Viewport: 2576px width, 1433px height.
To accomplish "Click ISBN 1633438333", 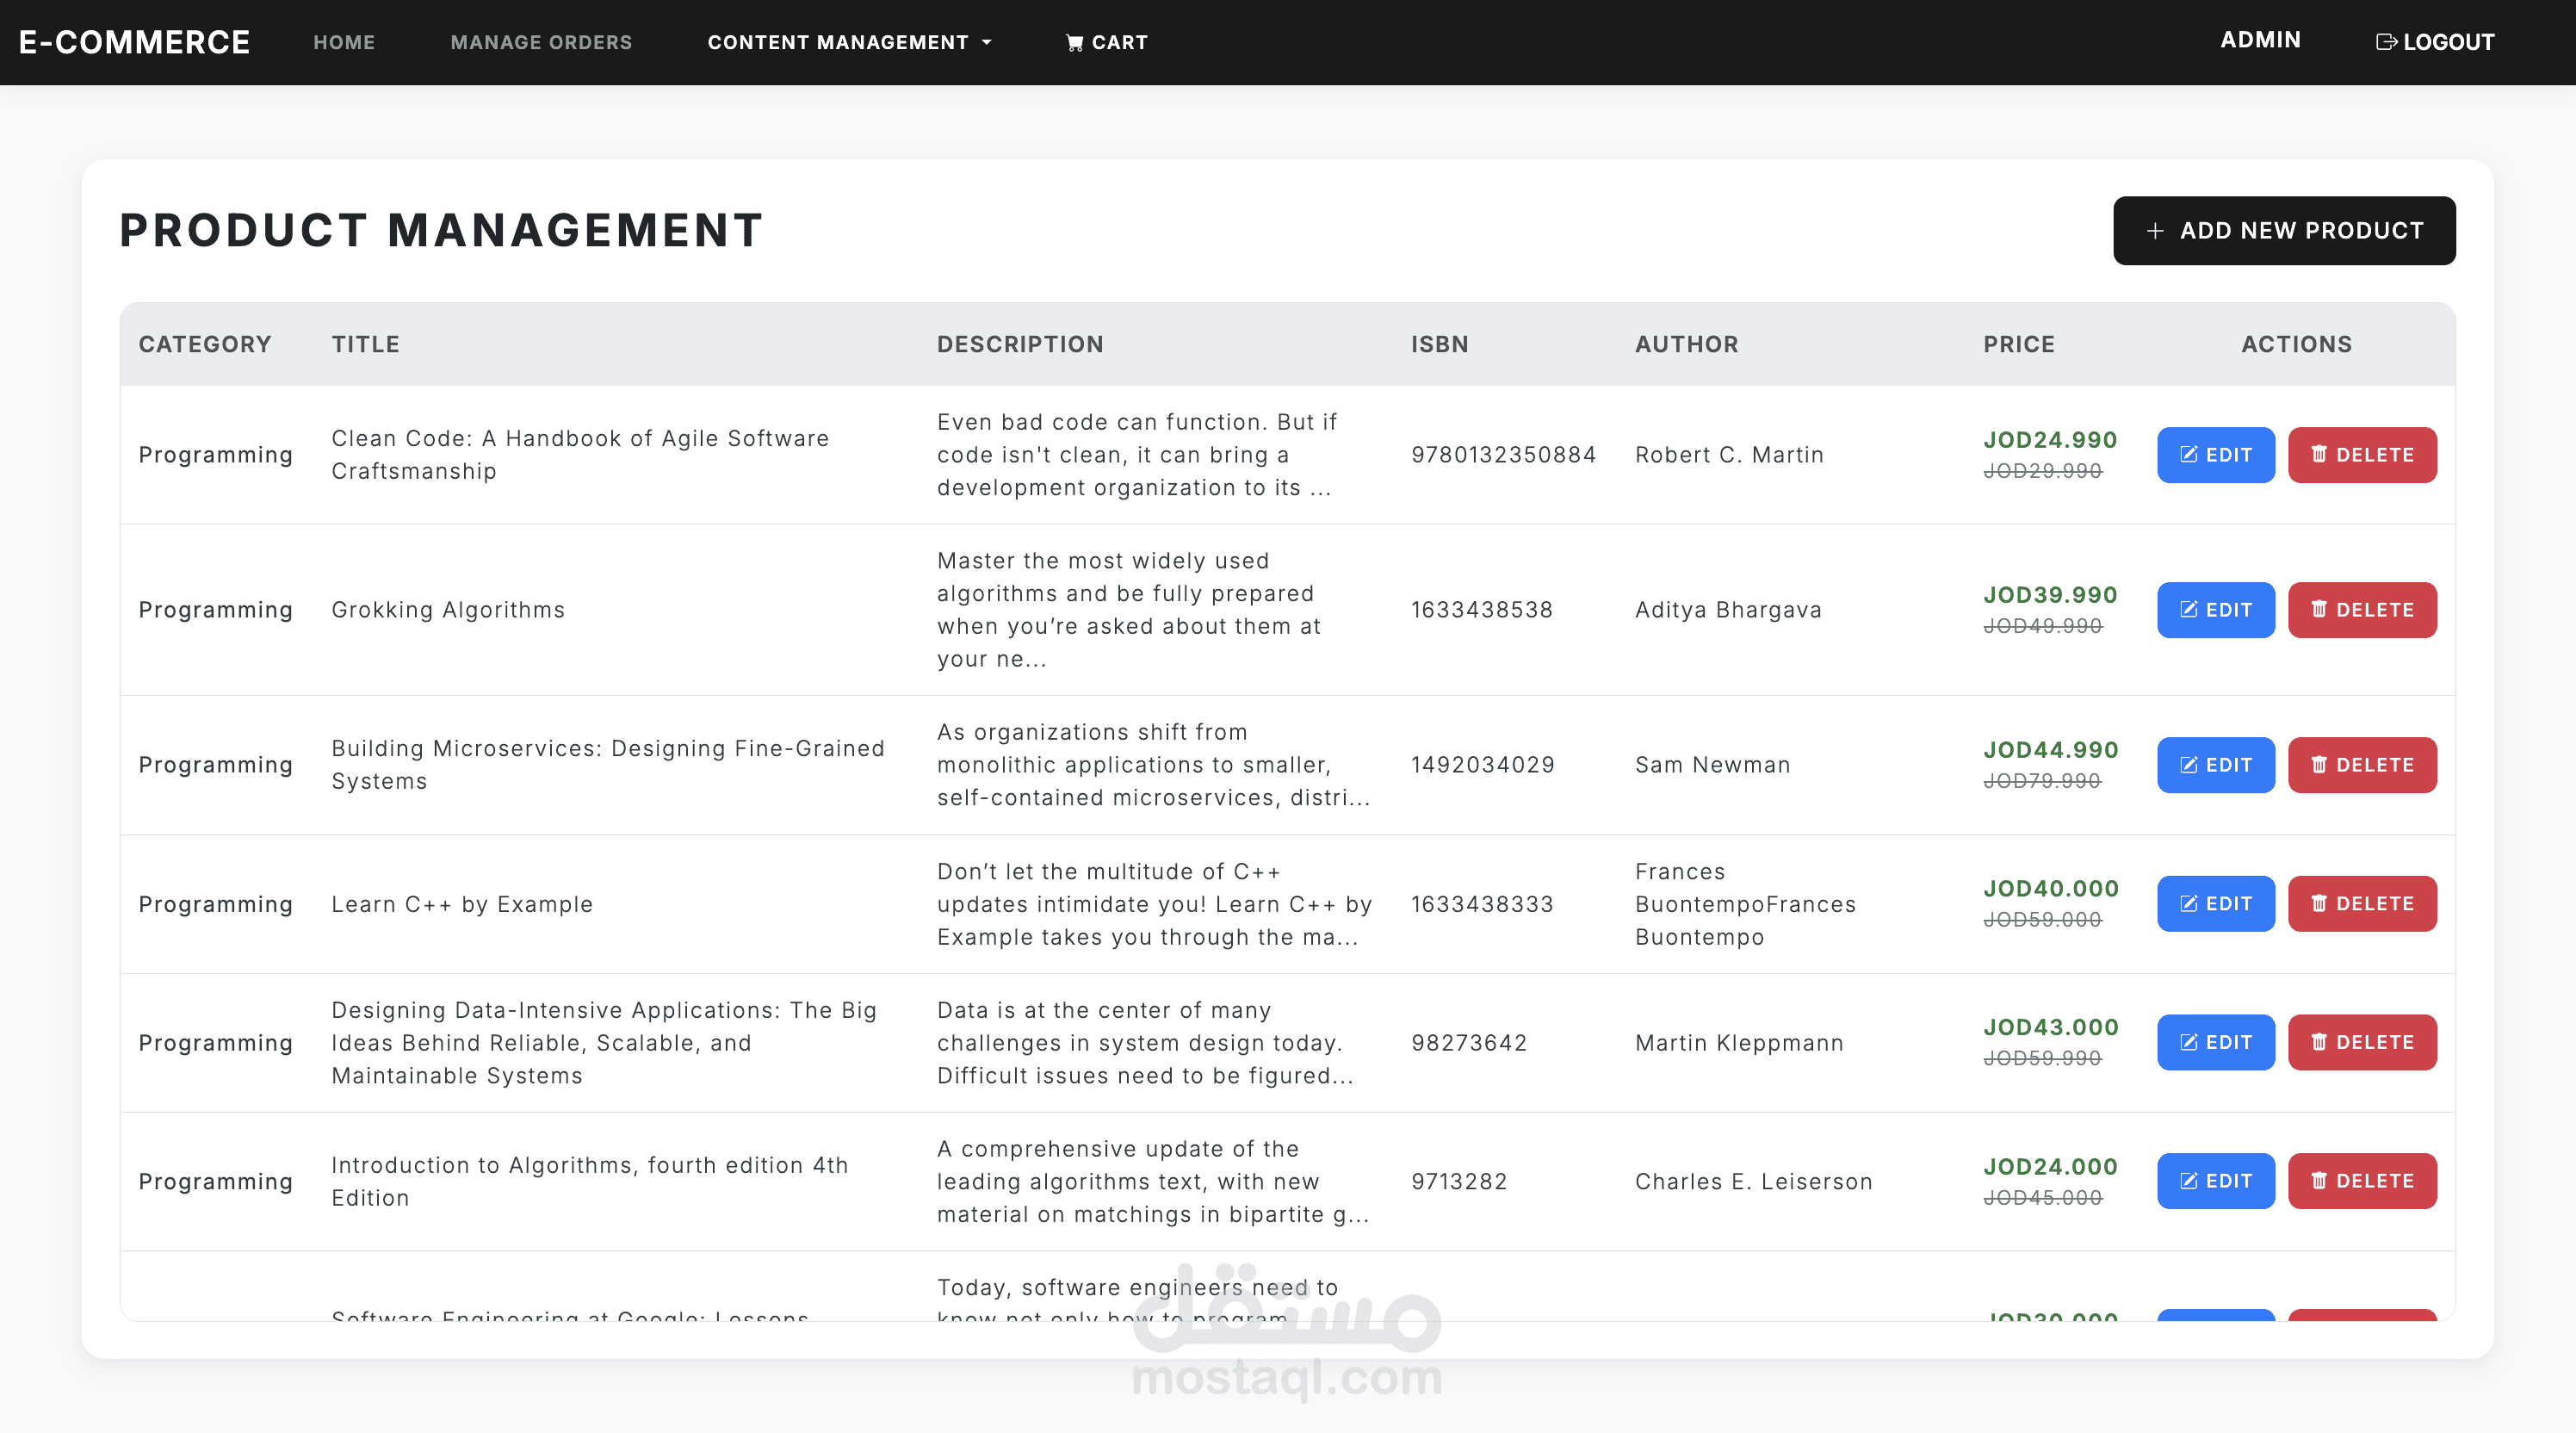I will (x=1482, y=904).
